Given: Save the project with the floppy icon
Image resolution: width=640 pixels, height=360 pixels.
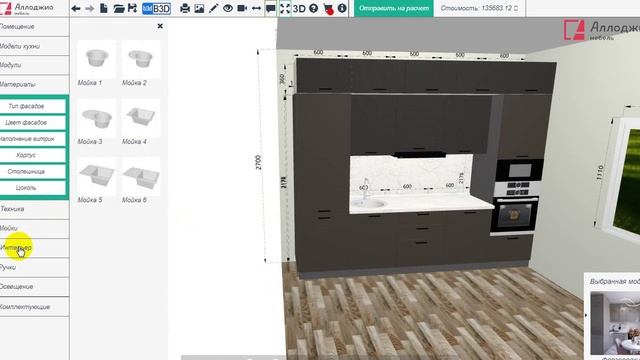Looking at the screenshot, I should click(x=132, y=8).
